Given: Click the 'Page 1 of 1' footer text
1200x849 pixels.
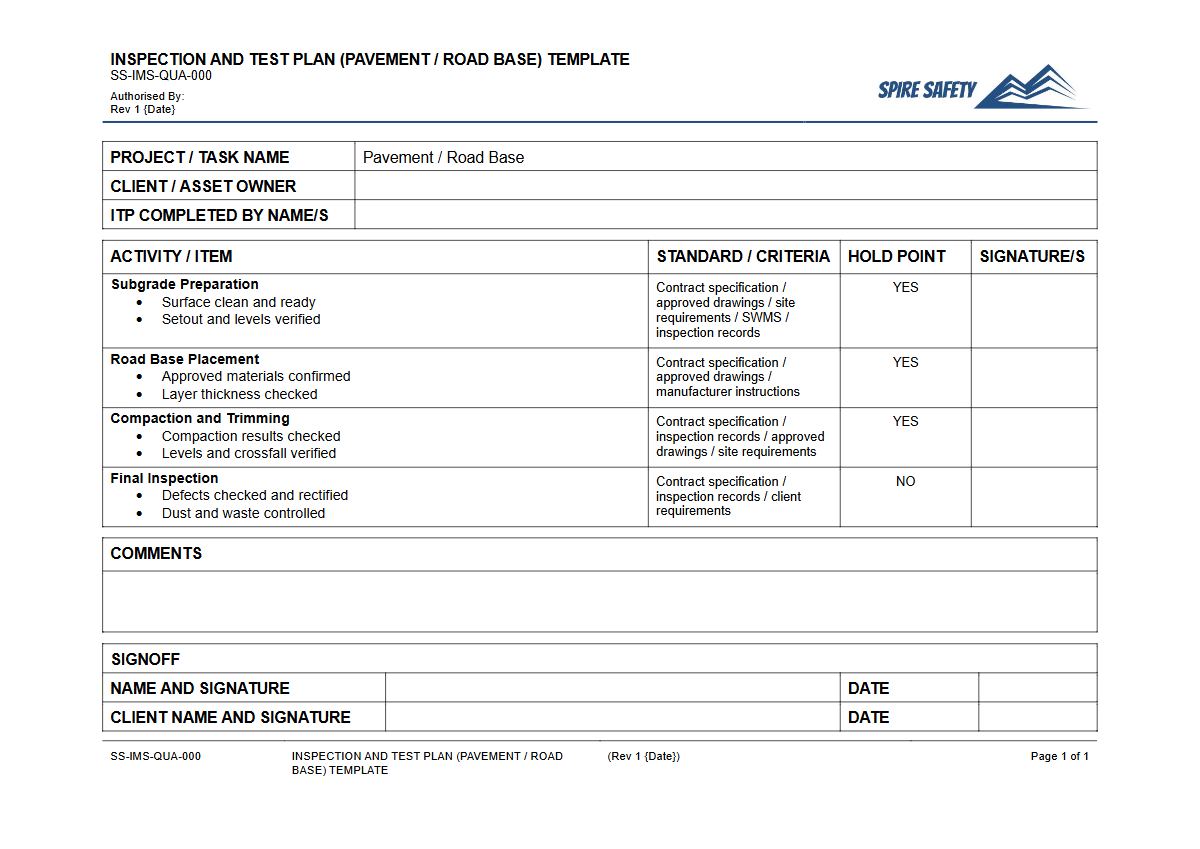Looking at the screenshot, I should point(1060,756).
